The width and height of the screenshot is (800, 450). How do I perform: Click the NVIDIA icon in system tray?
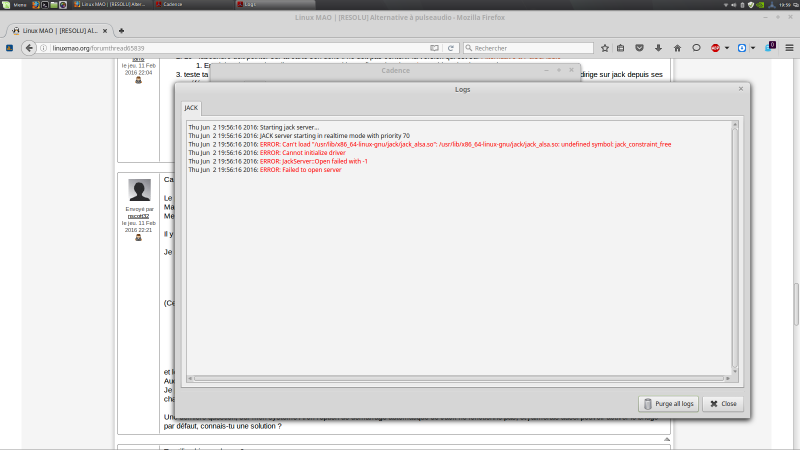[760, 5]
